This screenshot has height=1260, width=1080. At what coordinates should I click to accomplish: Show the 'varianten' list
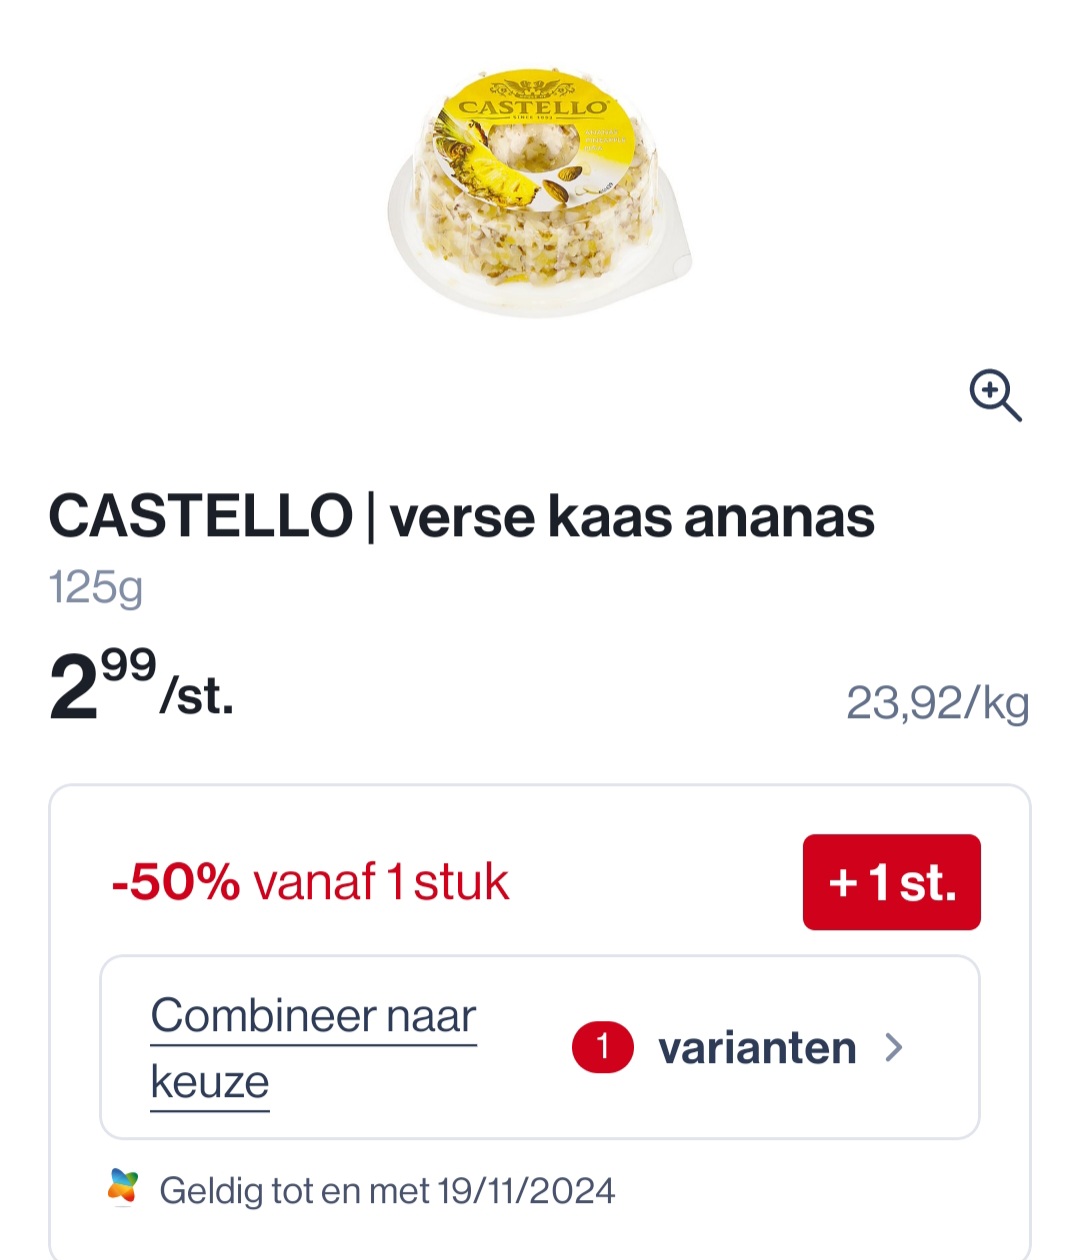(x=757, y=1048)
